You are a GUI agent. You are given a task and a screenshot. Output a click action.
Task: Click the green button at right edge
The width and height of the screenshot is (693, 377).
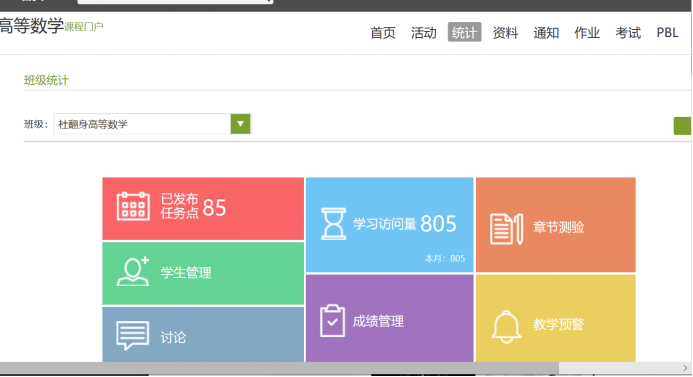pyautogui.click(x=682, y=126)
